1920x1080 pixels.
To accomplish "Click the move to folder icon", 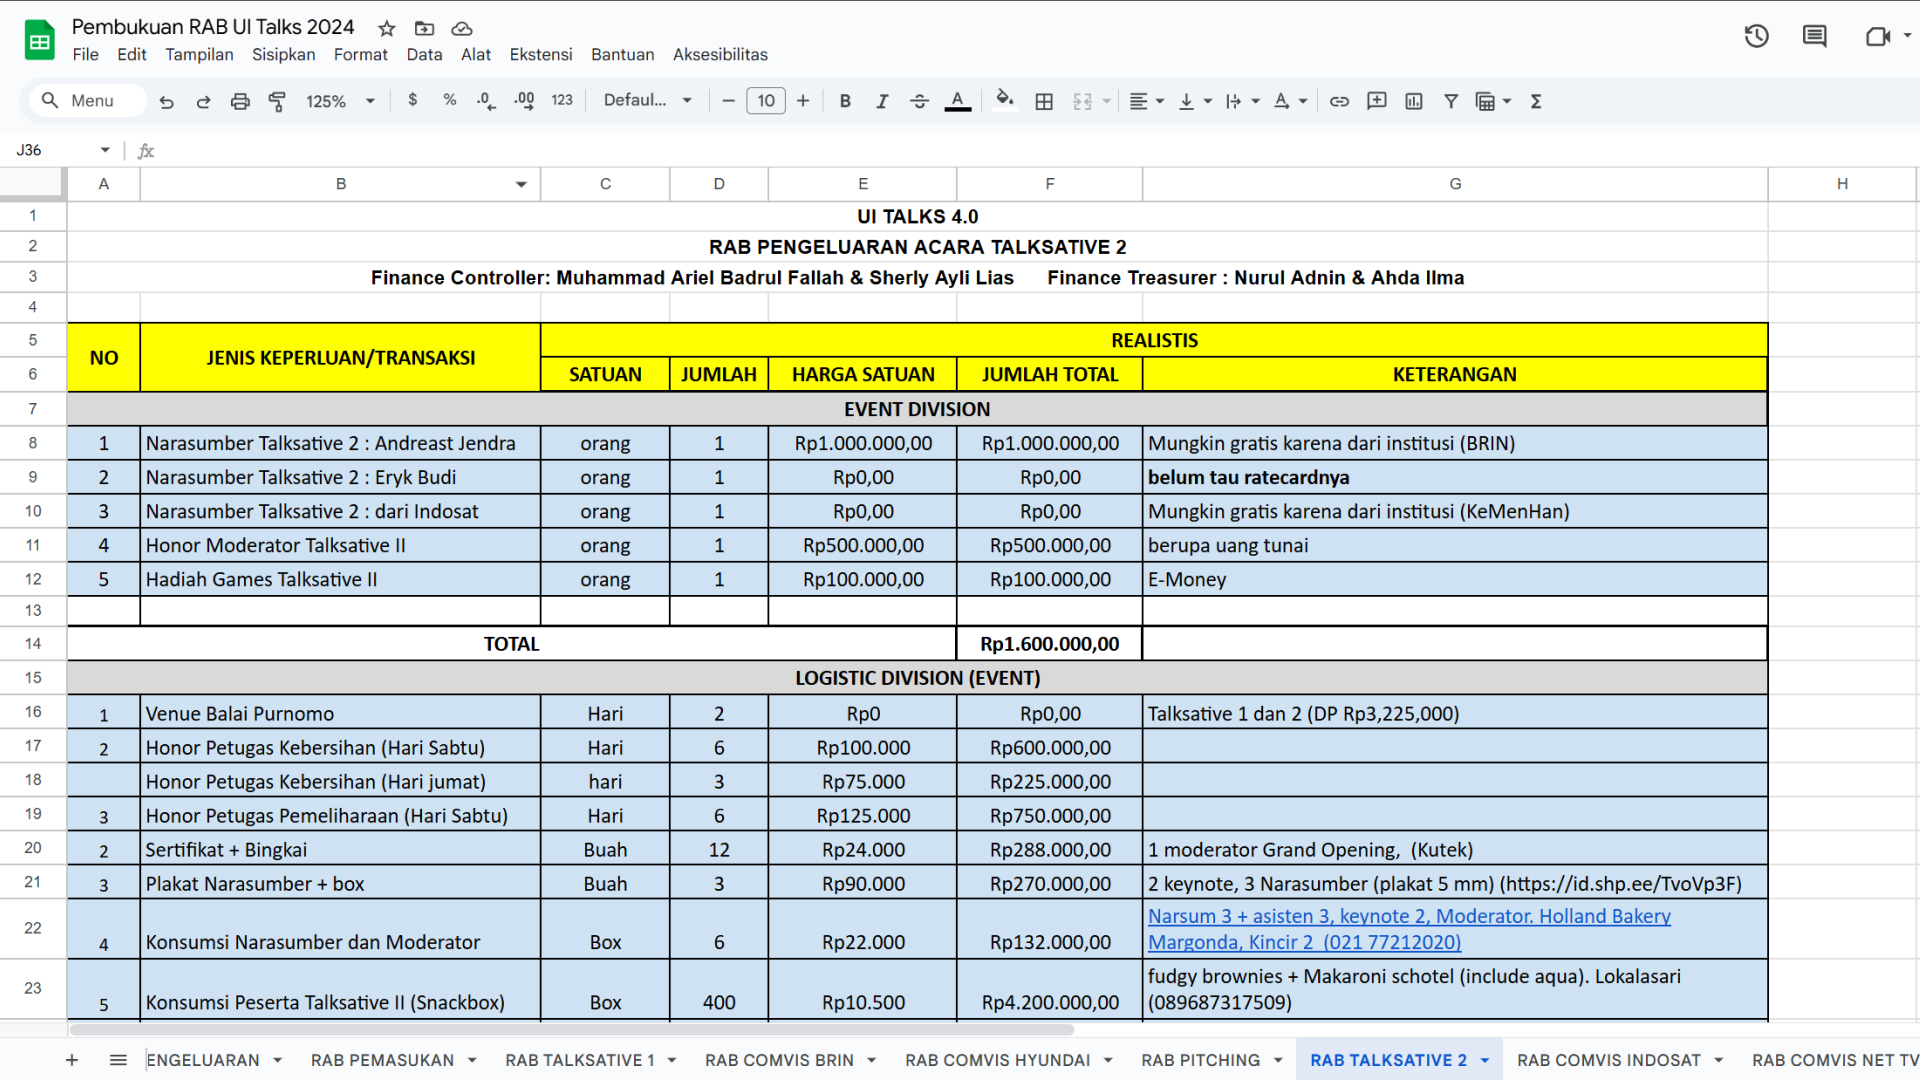I will [x=424, y=28].
